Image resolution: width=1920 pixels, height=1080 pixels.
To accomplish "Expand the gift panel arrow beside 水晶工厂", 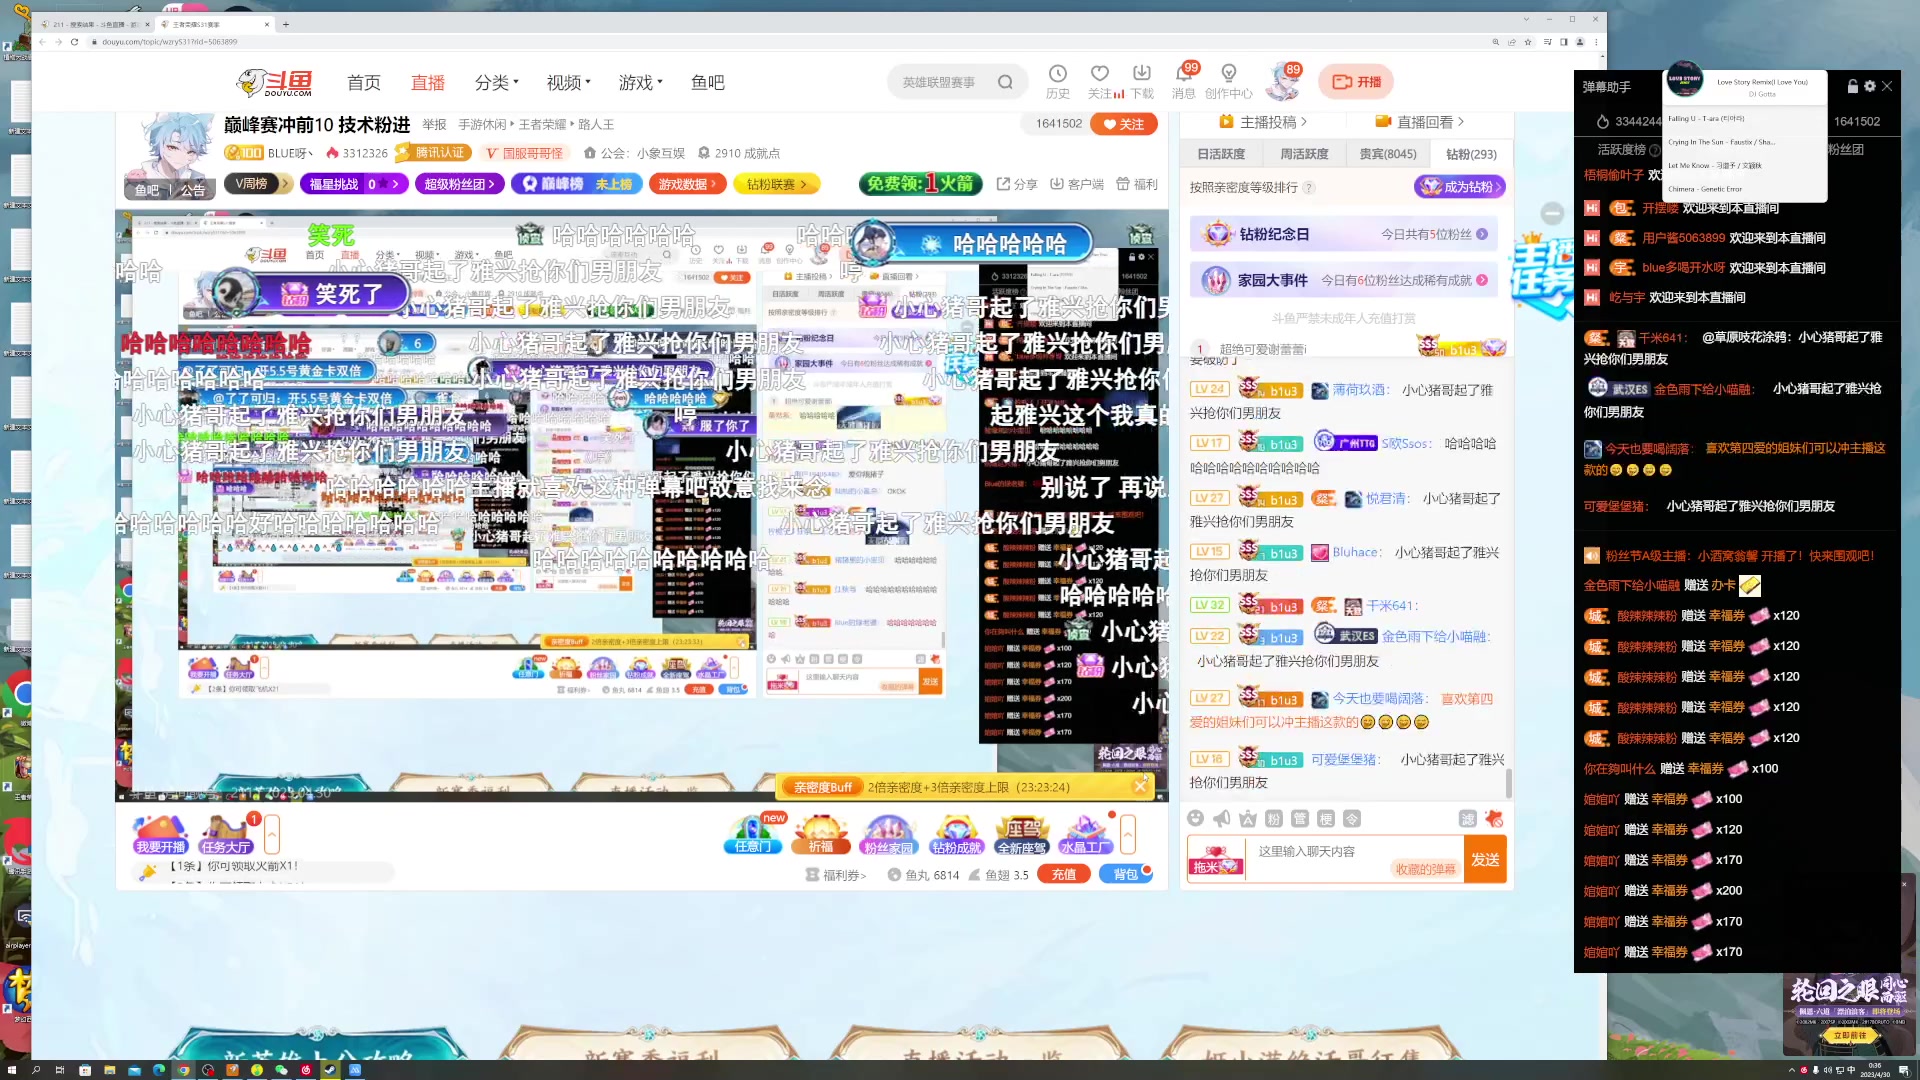I will (x=1128, y=834).
